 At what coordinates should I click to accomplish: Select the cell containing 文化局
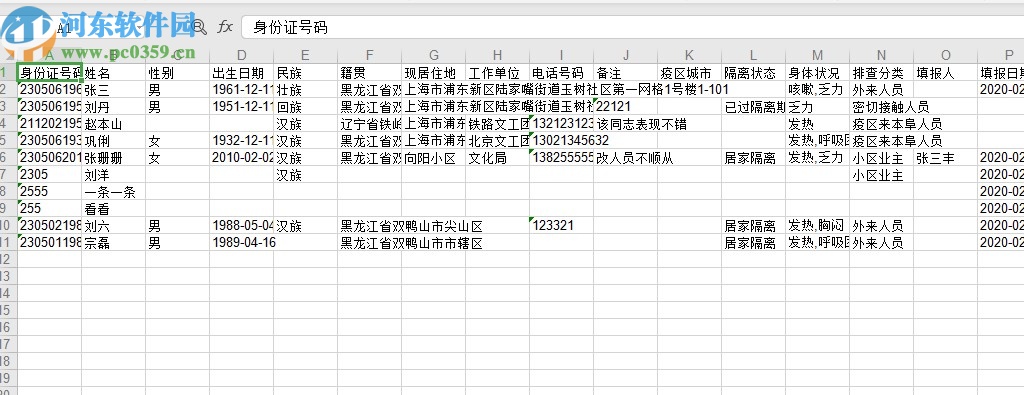pos(498,157)
